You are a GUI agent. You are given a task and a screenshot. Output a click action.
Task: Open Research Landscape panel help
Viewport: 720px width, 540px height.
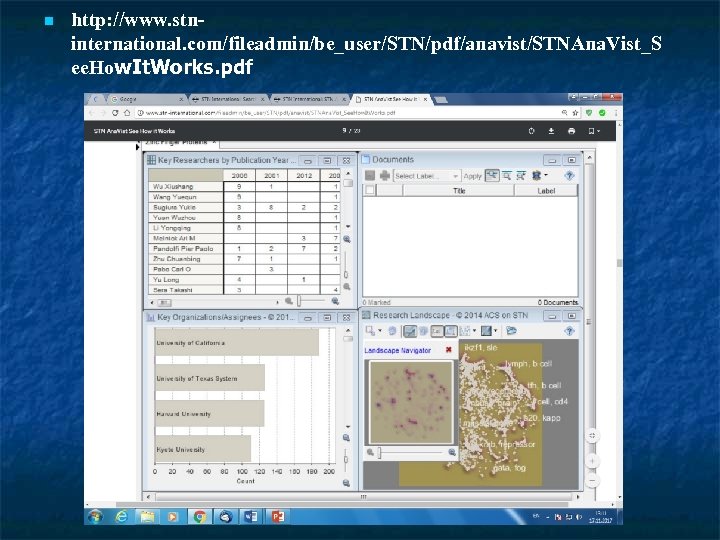[569, 331]
